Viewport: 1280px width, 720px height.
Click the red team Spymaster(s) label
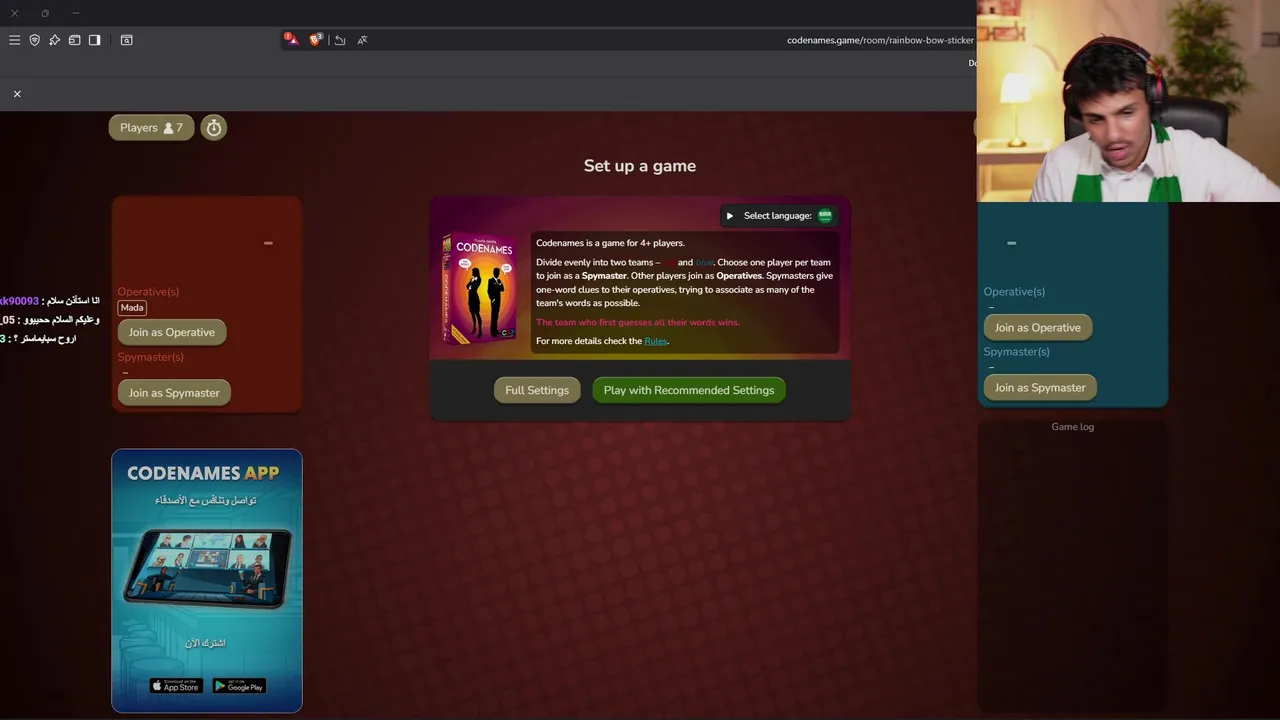coord(151,357)
